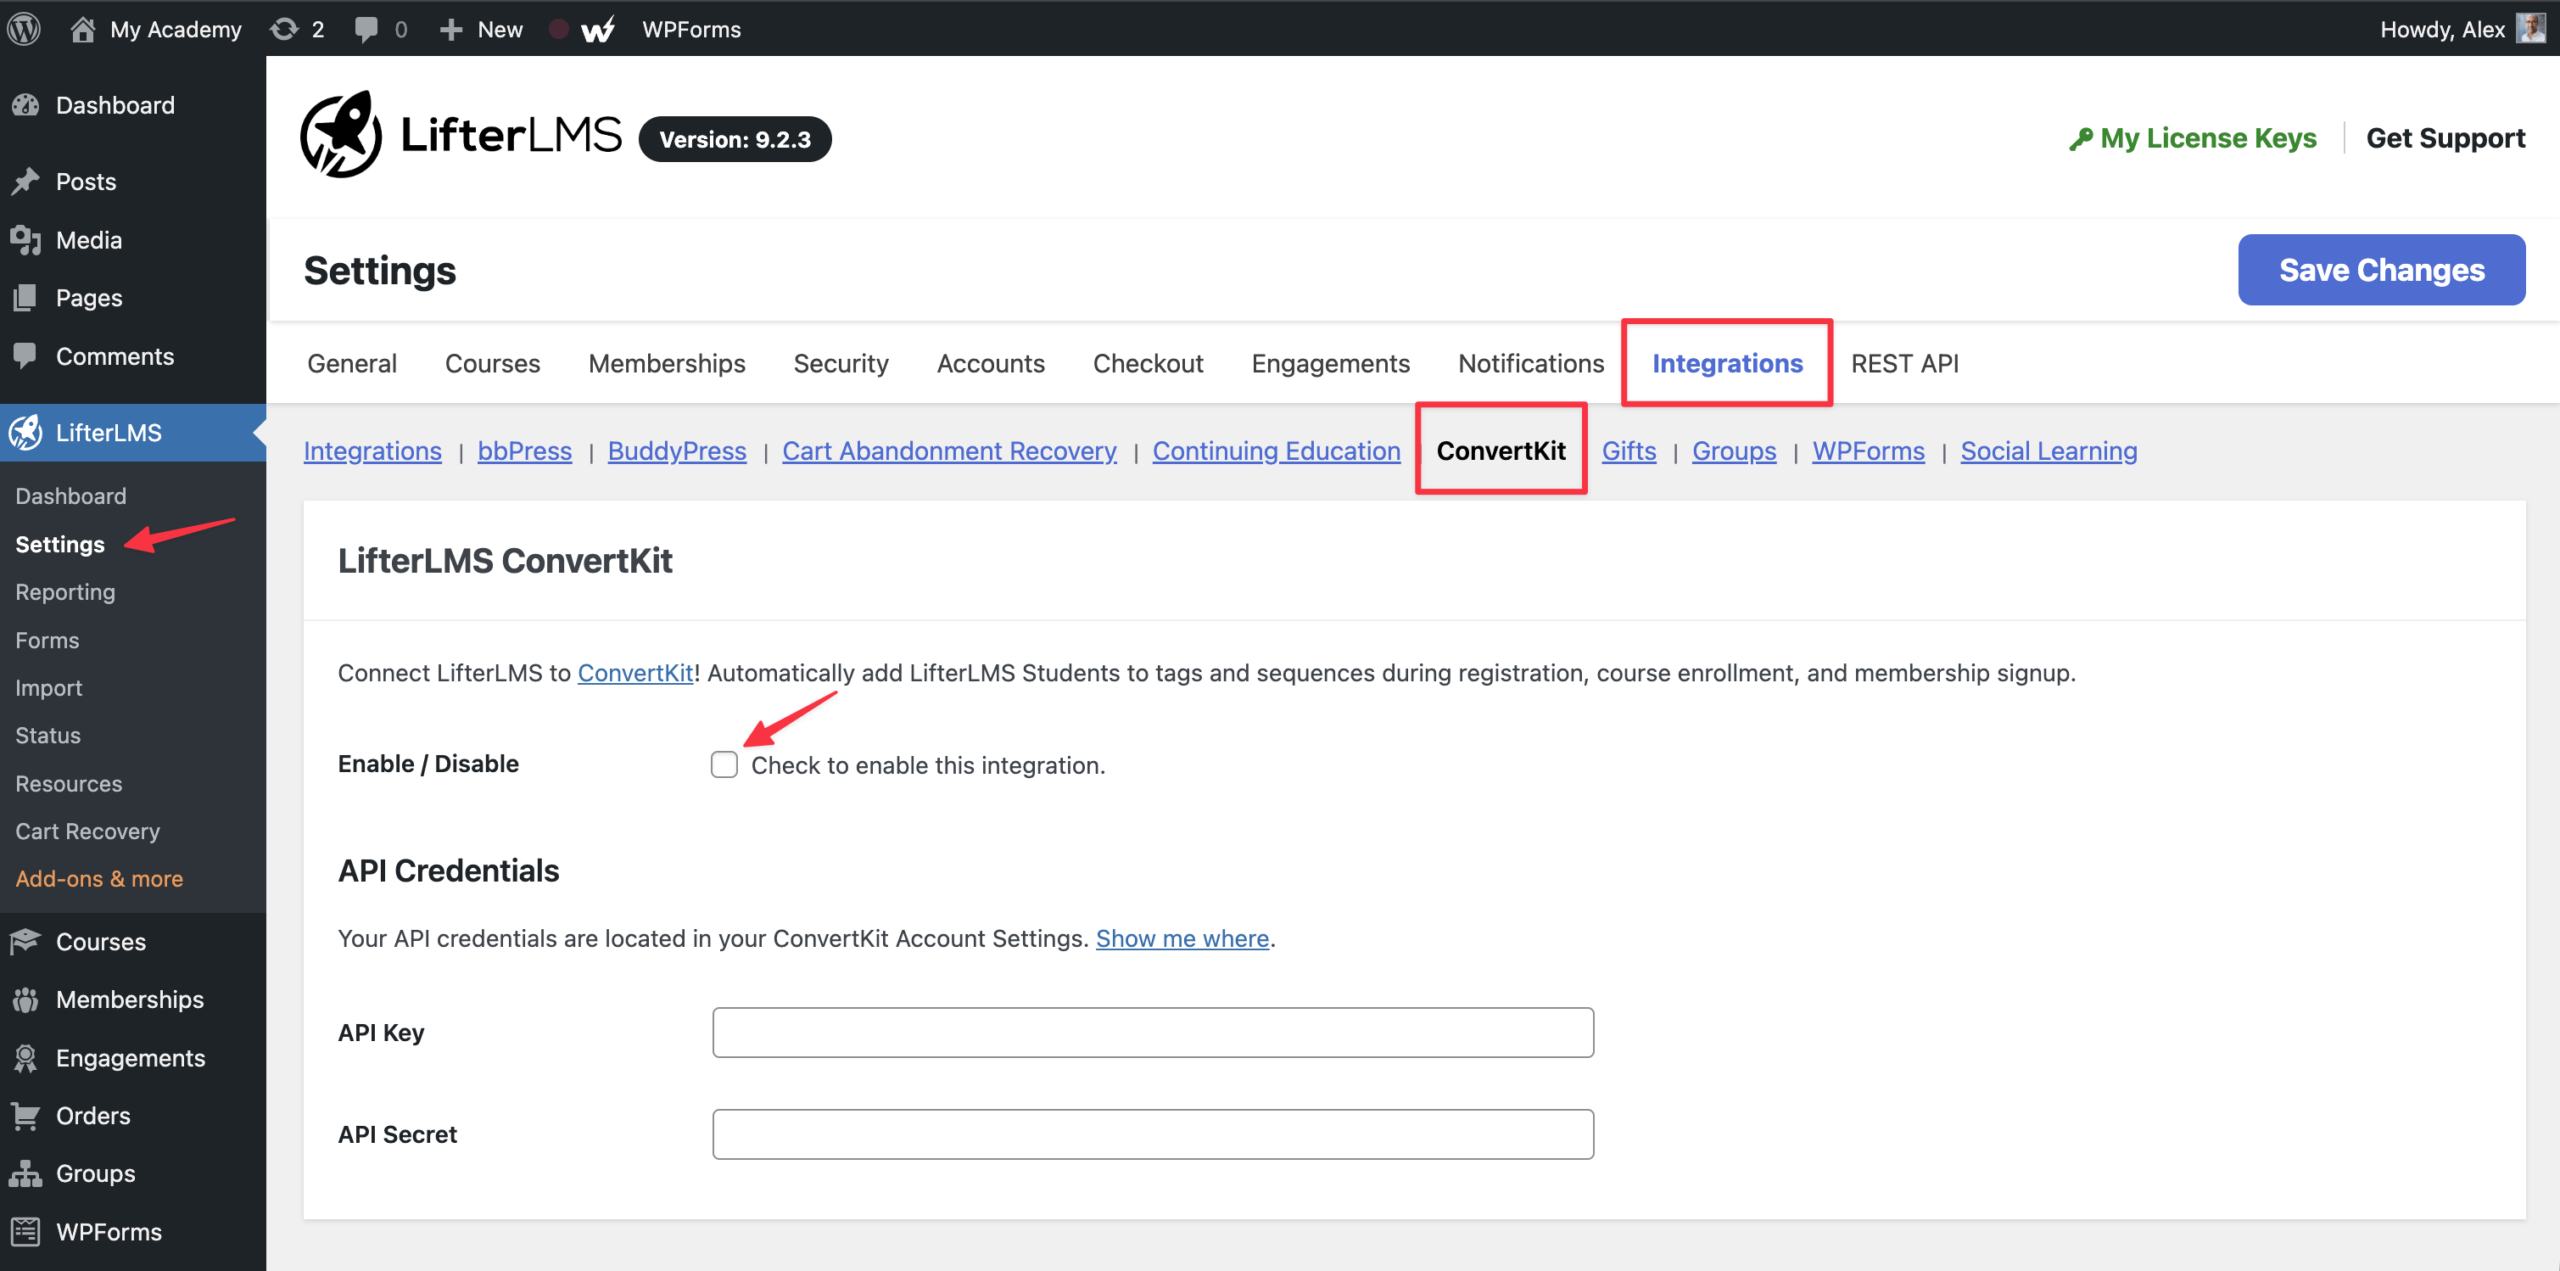2560x1271 pixels.
Task: Switch to the Checkout settings tab
Action: [x=1147, y=363]
